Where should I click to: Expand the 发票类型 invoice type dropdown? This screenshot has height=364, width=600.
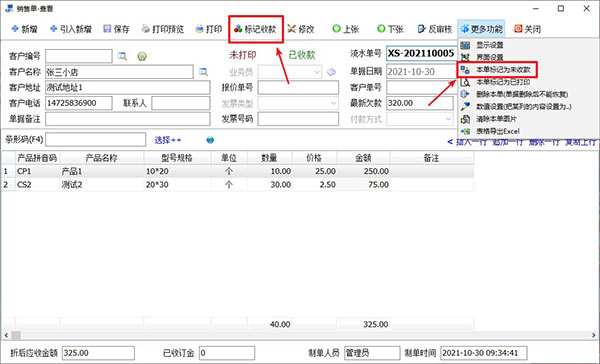333,103
